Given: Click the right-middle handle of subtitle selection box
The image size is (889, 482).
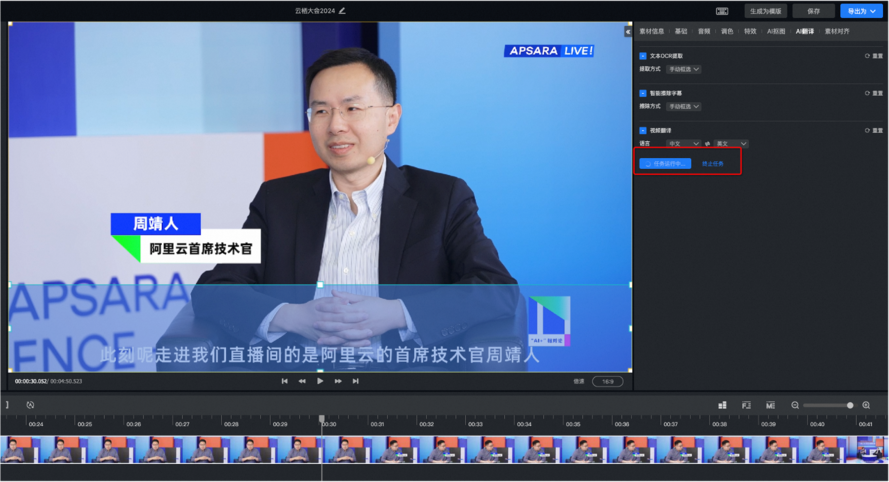Looking at the screenshot, I should click(630, 328).
